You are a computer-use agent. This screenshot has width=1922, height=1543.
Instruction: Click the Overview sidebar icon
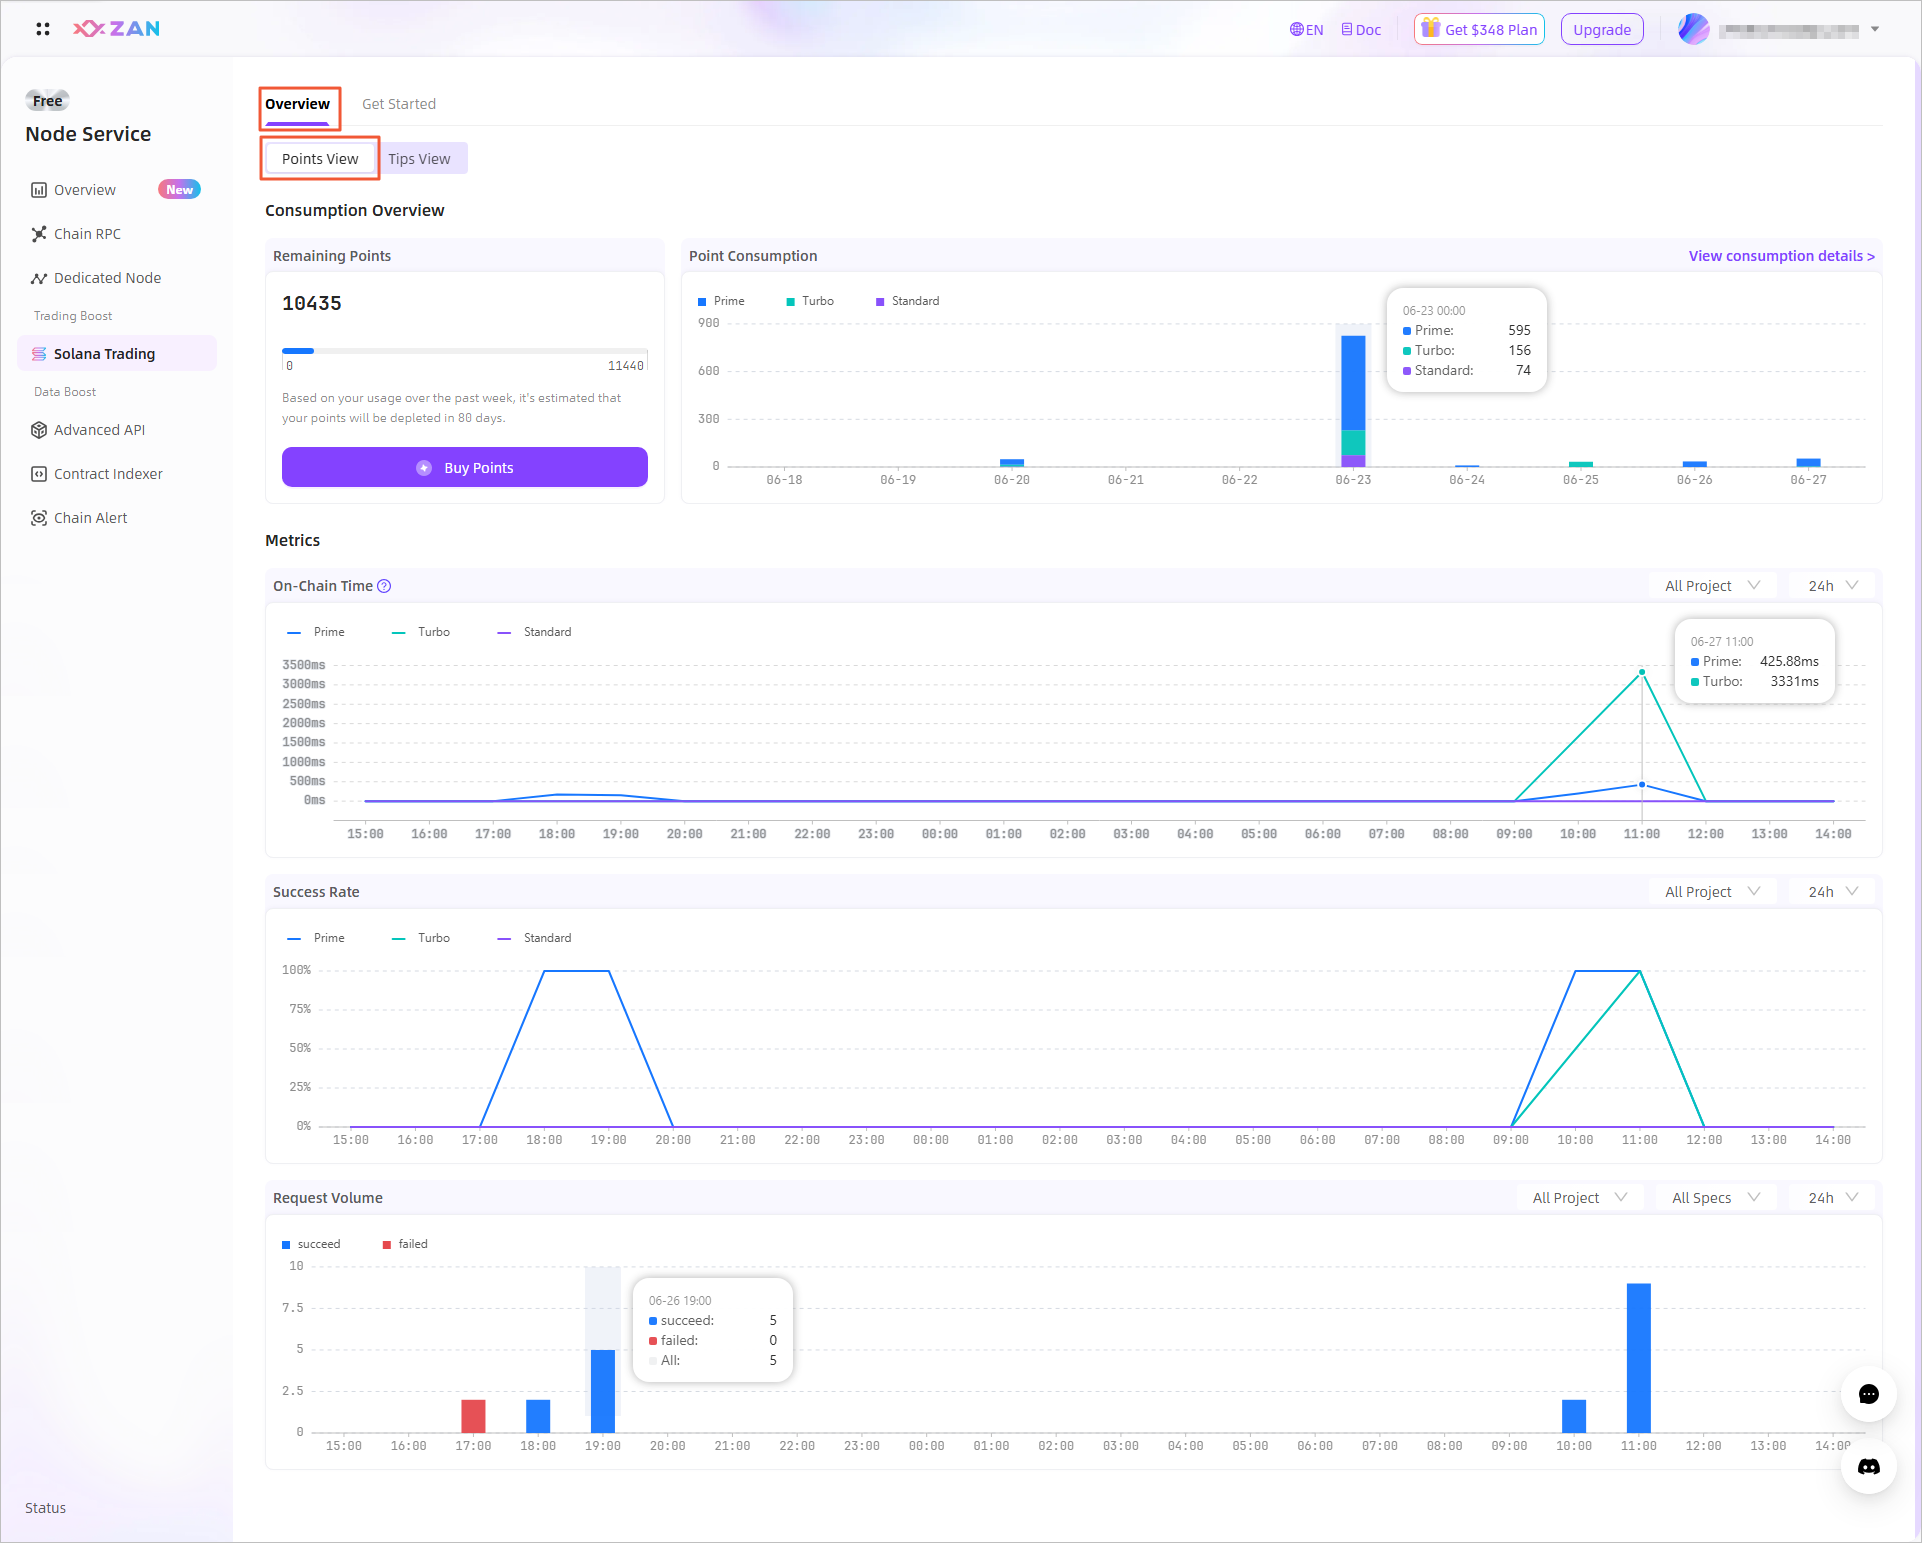point(39,190)
